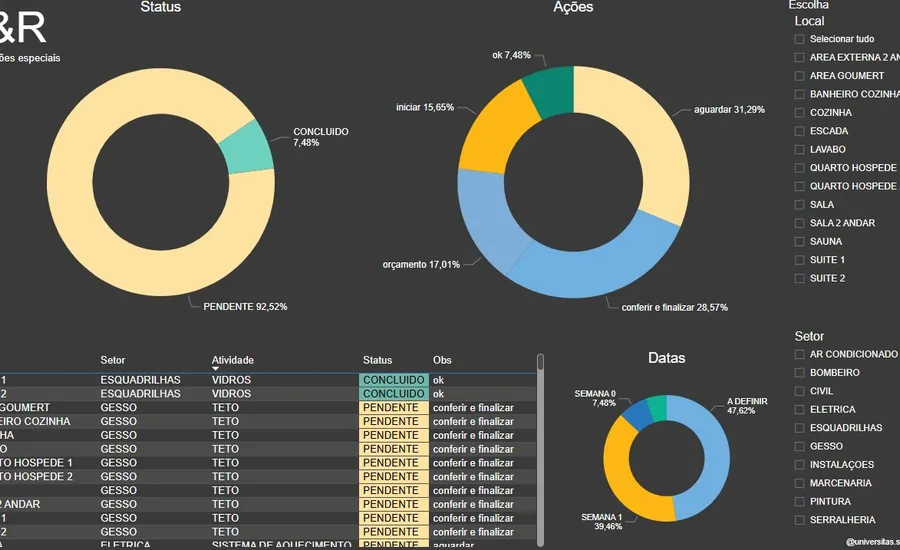The image size is (900, 550).
Task: Tick the SUITE 1 checkbox
Action: pyautogui.click(x=799, y=260)
